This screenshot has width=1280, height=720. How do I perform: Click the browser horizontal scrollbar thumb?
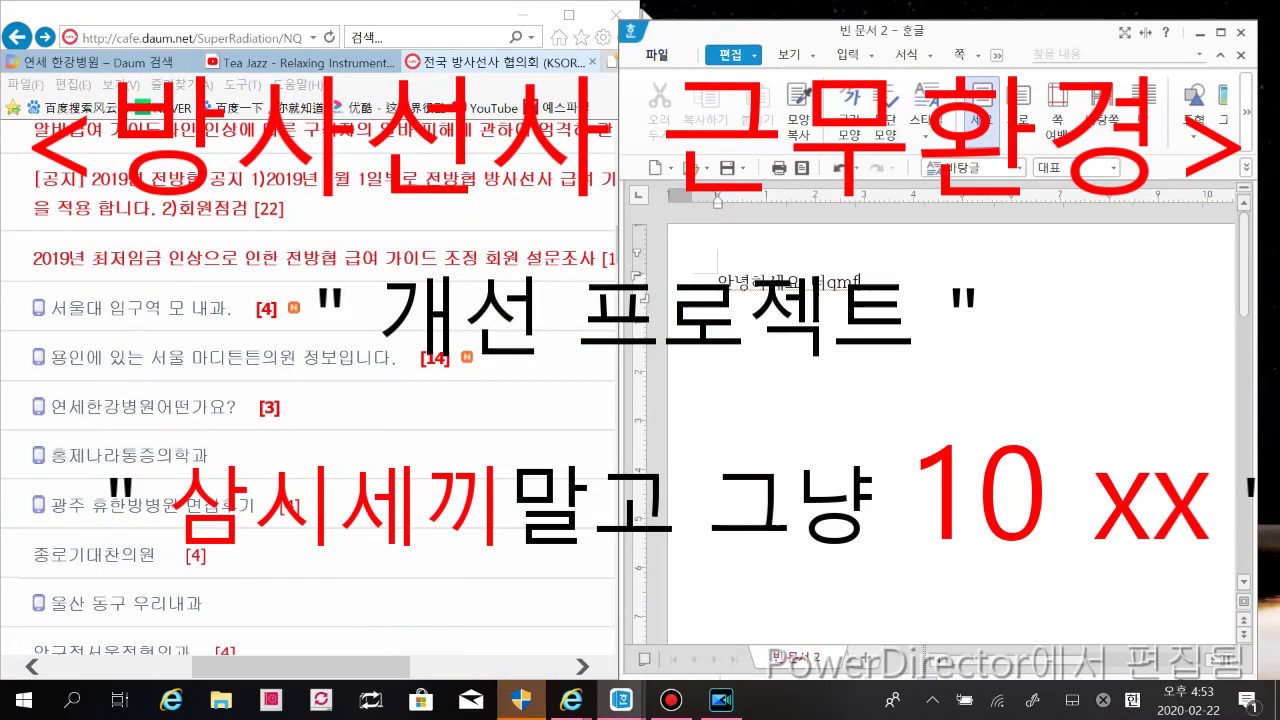pyautogui.click(x=300, y=667)
